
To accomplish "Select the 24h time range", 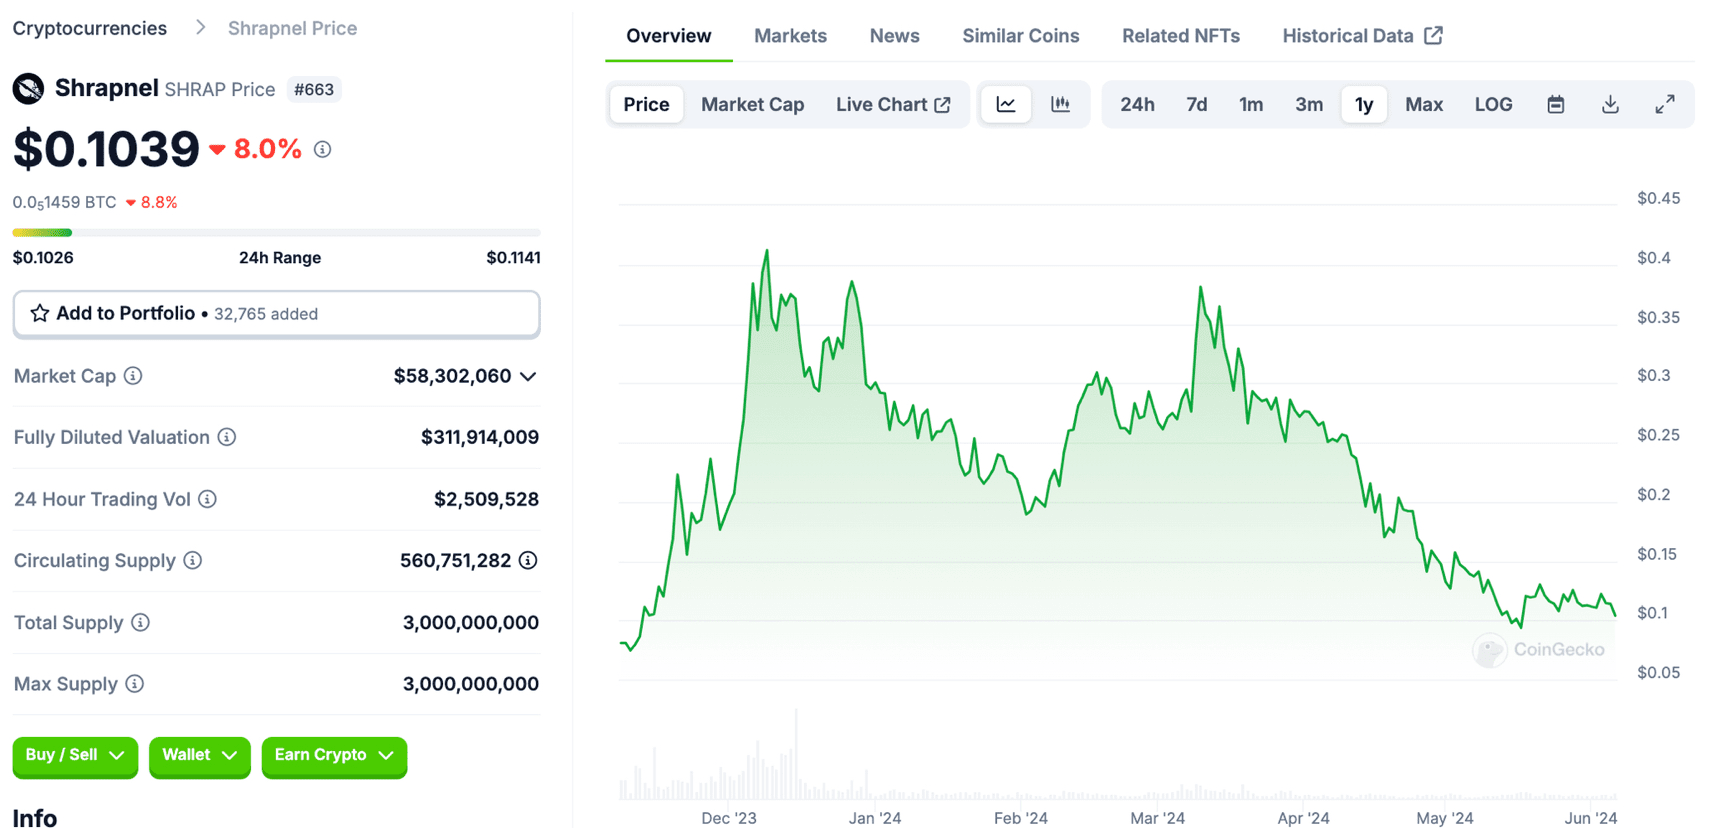I will 1137,105.
